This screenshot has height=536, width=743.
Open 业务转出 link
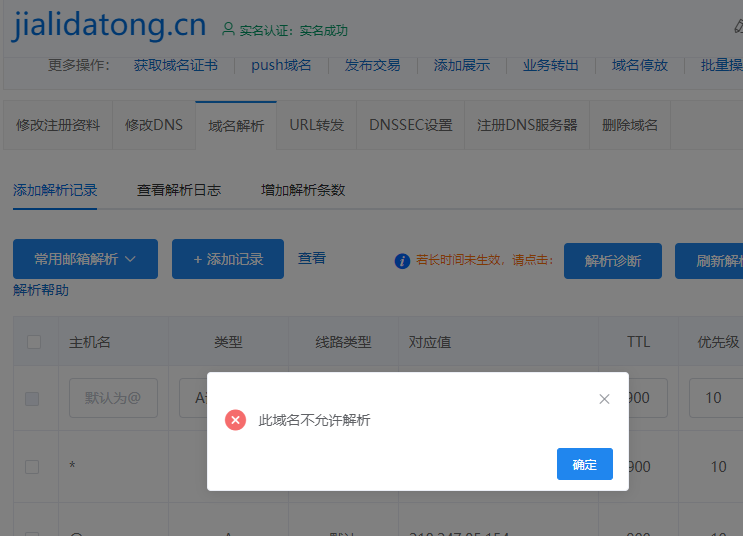pyautogui.click(x=551, y=65)
